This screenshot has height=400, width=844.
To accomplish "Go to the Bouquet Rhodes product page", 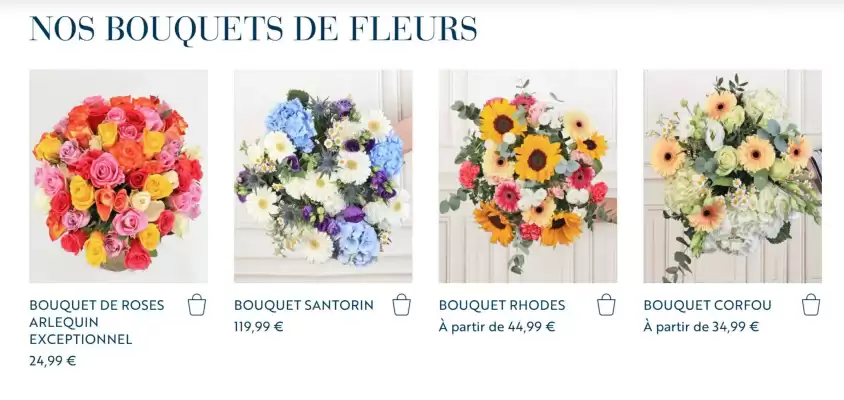I will pos(502,305).
